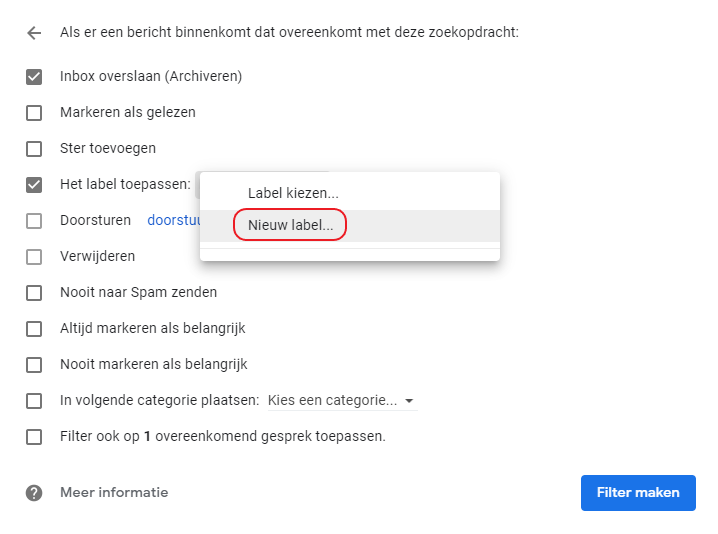Click the blue doorstuuradres link
Viewport: 718px width, 534px height.
click(174, 220)
